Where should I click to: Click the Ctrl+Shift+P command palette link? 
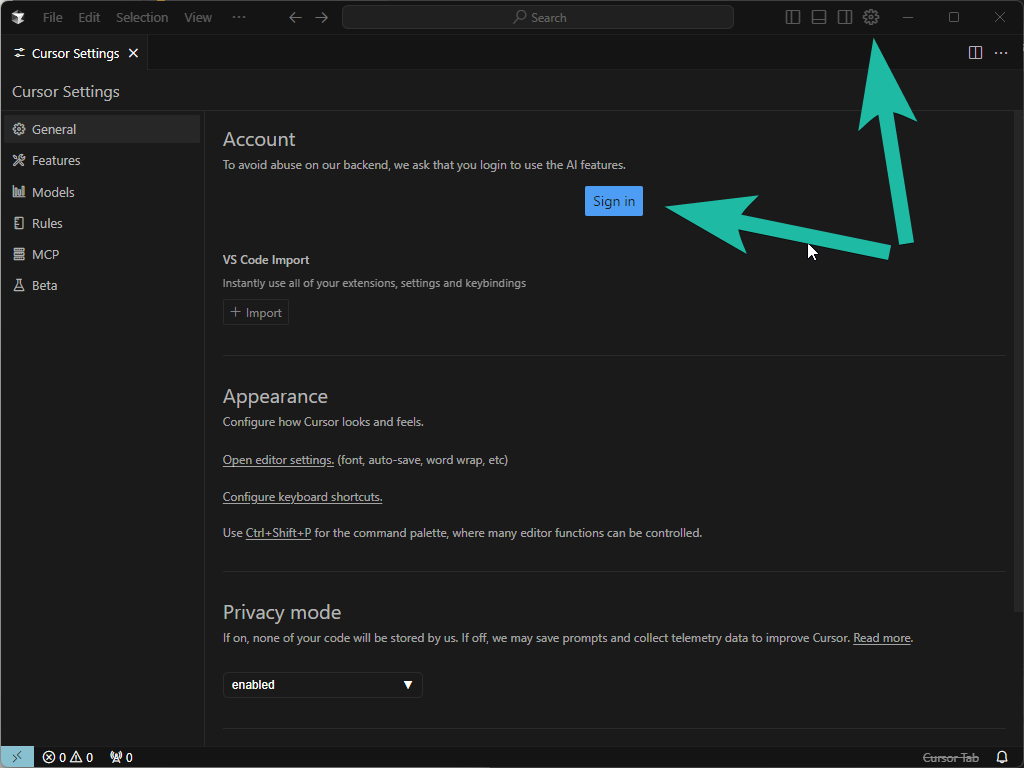tap(278, 533)
